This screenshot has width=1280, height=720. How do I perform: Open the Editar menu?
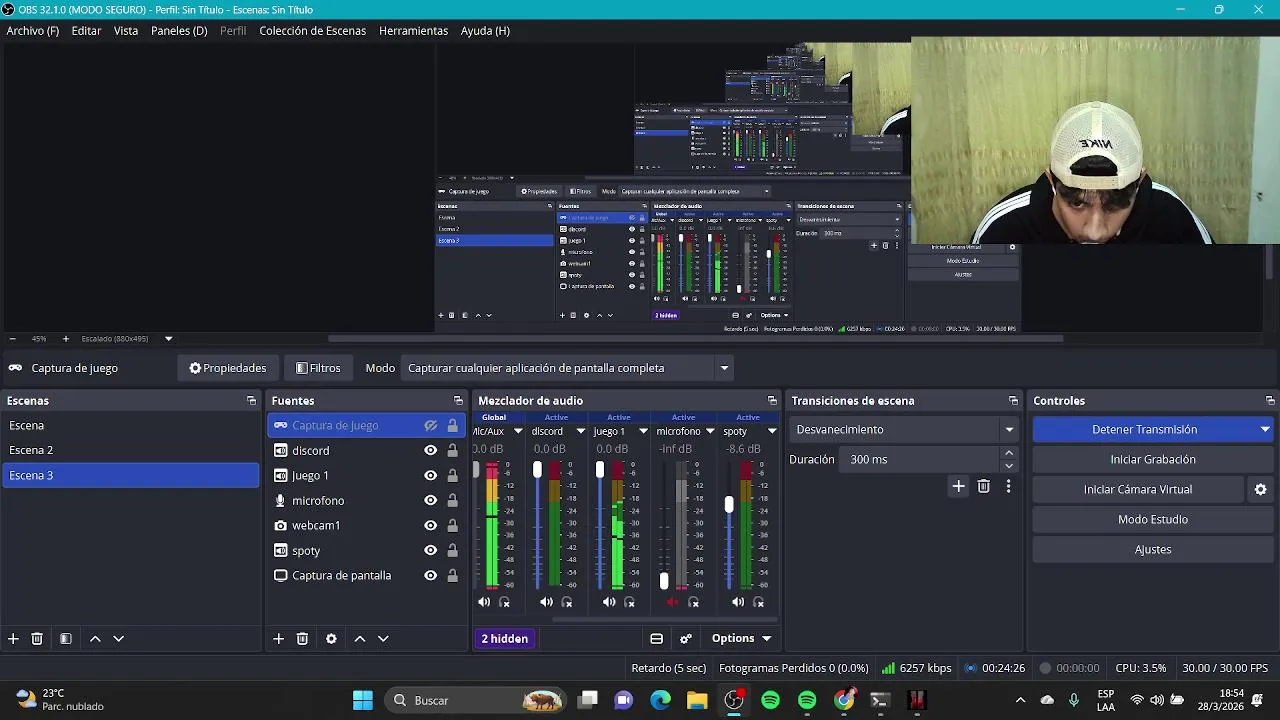pyautogui.click(x=86, y=31)
